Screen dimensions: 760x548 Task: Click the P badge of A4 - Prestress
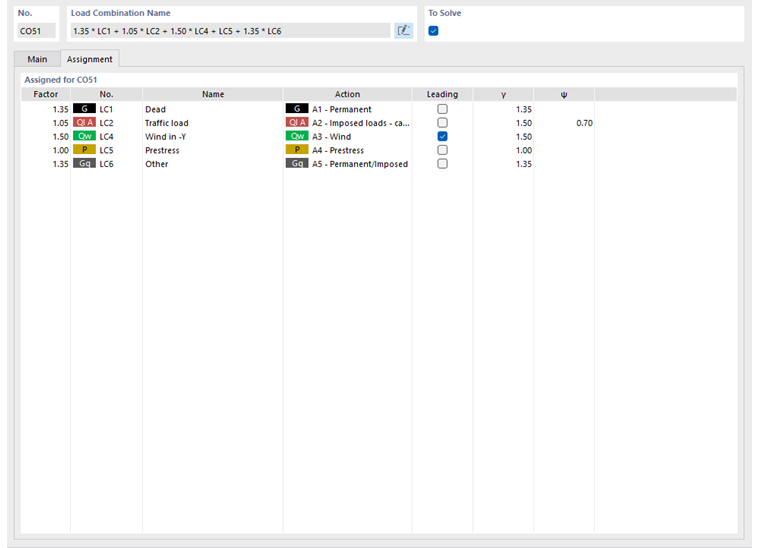297,149
